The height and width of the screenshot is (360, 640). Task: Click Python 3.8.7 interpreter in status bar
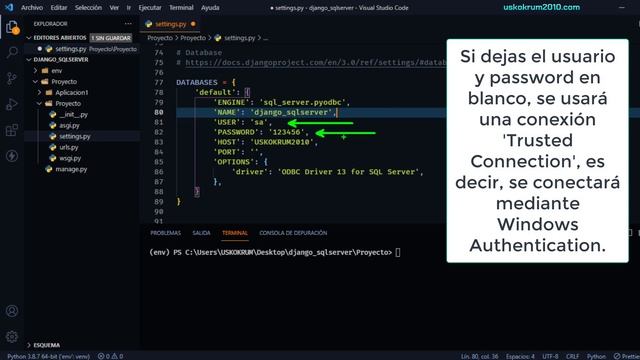click(x=48, y=356)
